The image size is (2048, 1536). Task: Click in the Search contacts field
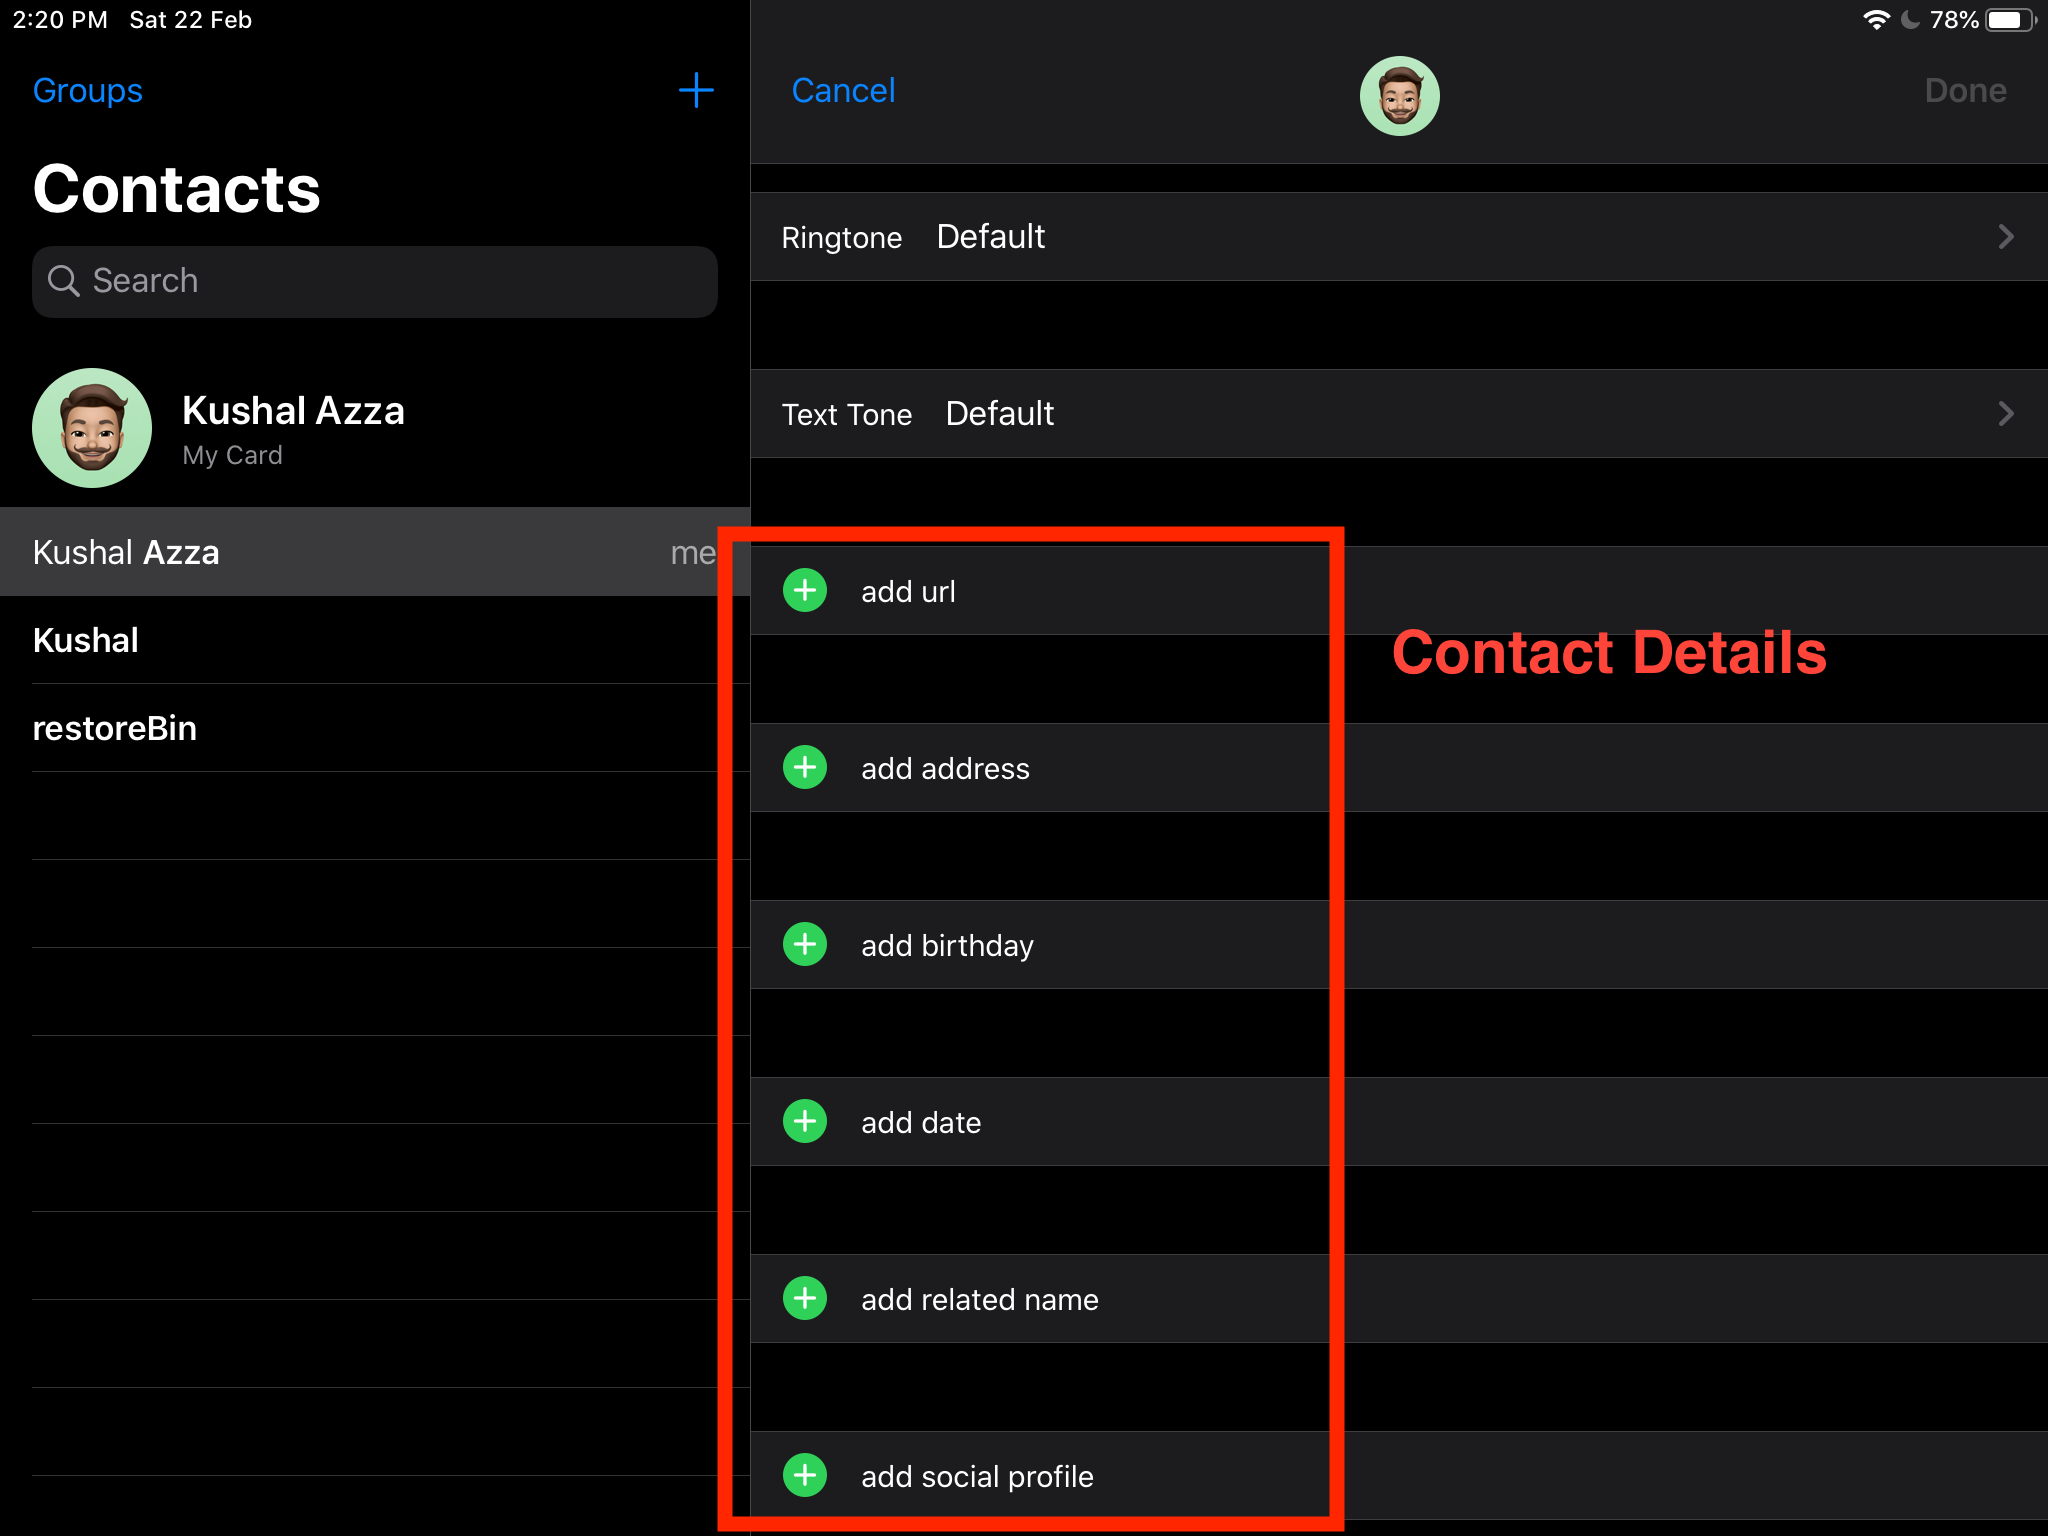[x=375, y=282]
